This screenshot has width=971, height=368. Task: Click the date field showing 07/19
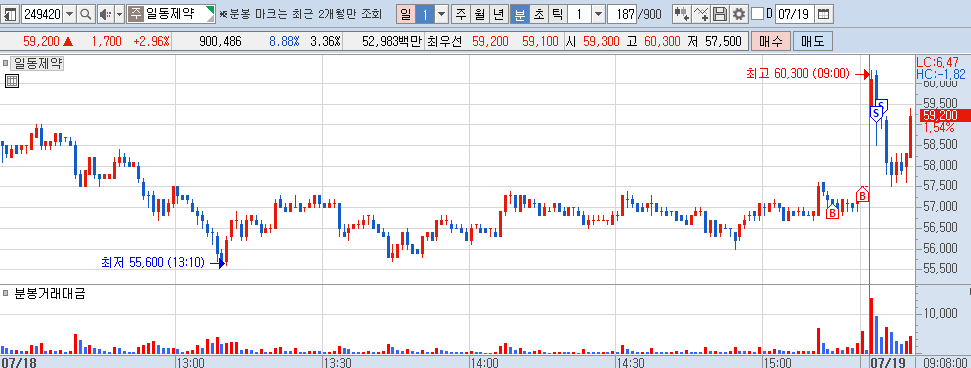pos(795,14)
